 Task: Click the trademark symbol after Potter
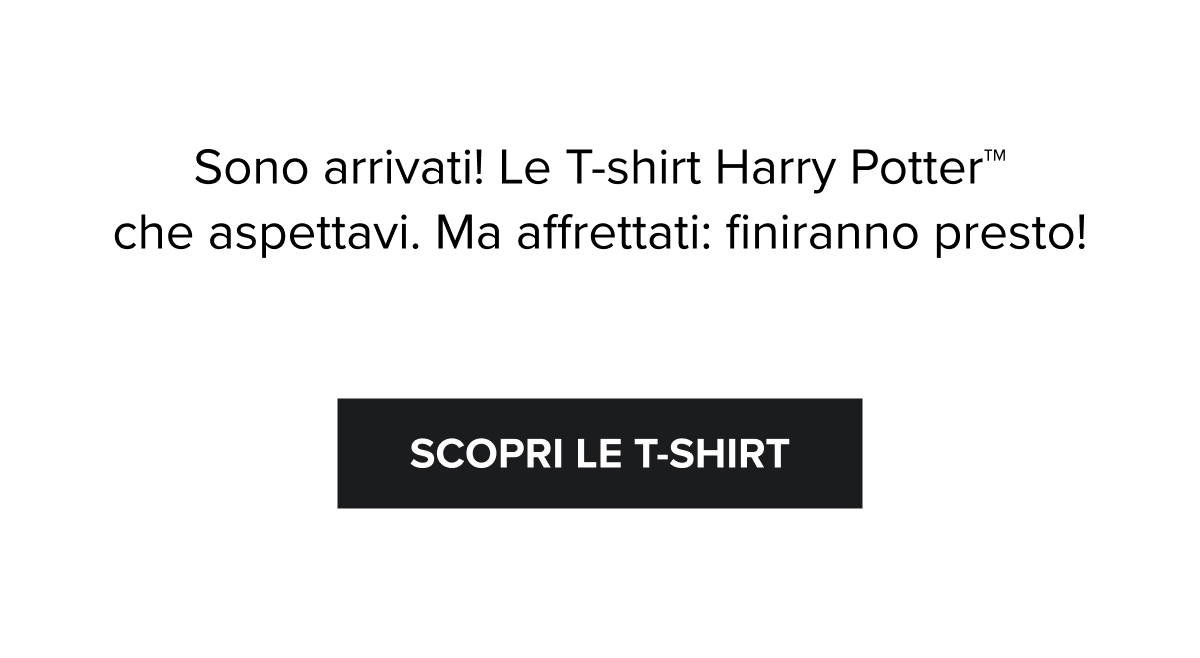coord(993,159)
